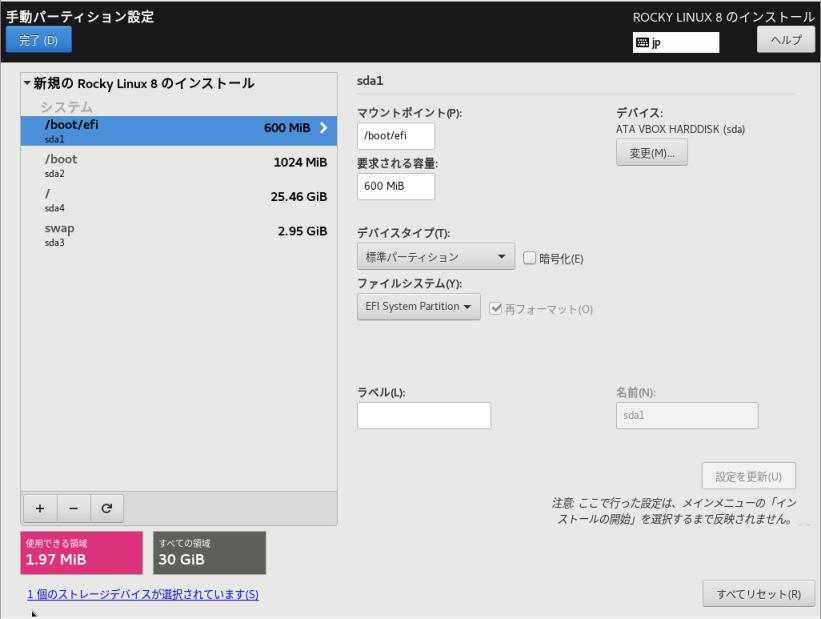Select the /boot sda2 partition row
The width and height of the screenshot is (821, 619).
pos(179,165)
